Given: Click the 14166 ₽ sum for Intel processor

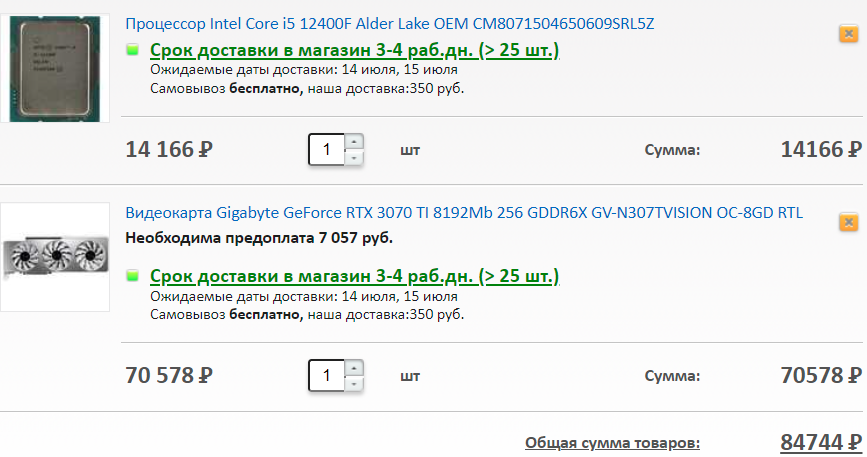Looking at the screenshot, I should [820, 150].
